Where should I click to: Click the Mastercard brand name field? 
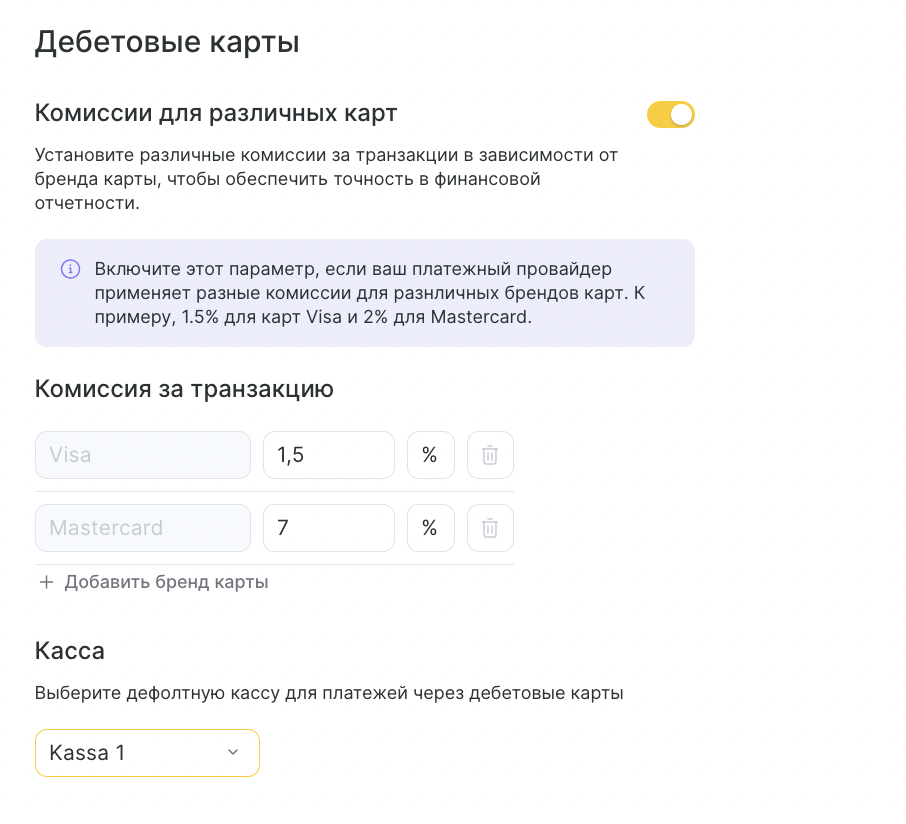[142, 528]
